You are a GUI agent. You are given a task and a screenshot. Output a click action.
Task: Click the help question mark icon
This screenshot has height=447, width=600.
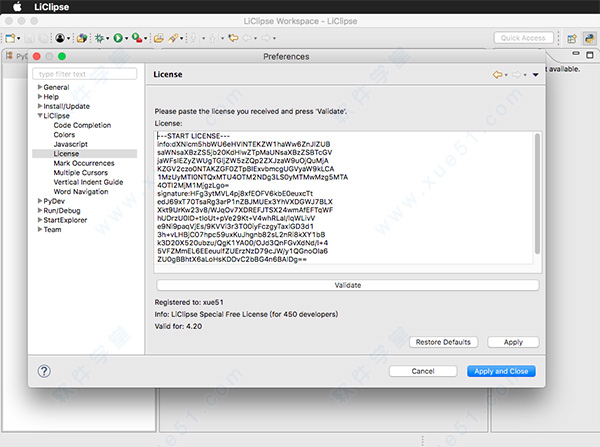[45, 370]
